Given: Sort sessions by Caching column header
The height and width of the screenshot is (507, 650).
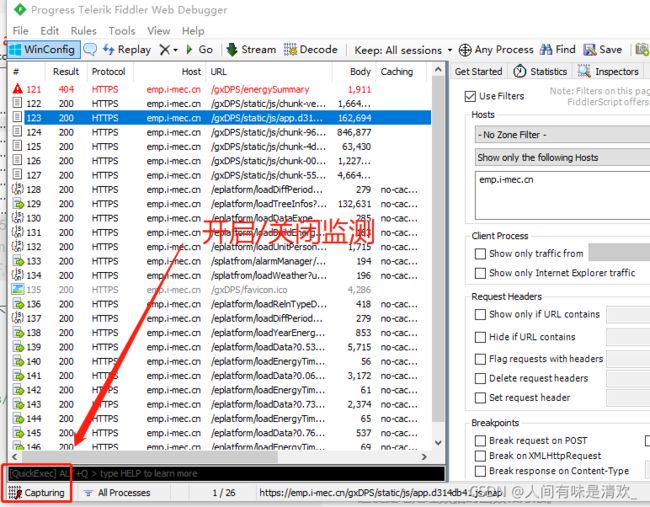Looking at the screenshot, I should click(x=400, y=72).
